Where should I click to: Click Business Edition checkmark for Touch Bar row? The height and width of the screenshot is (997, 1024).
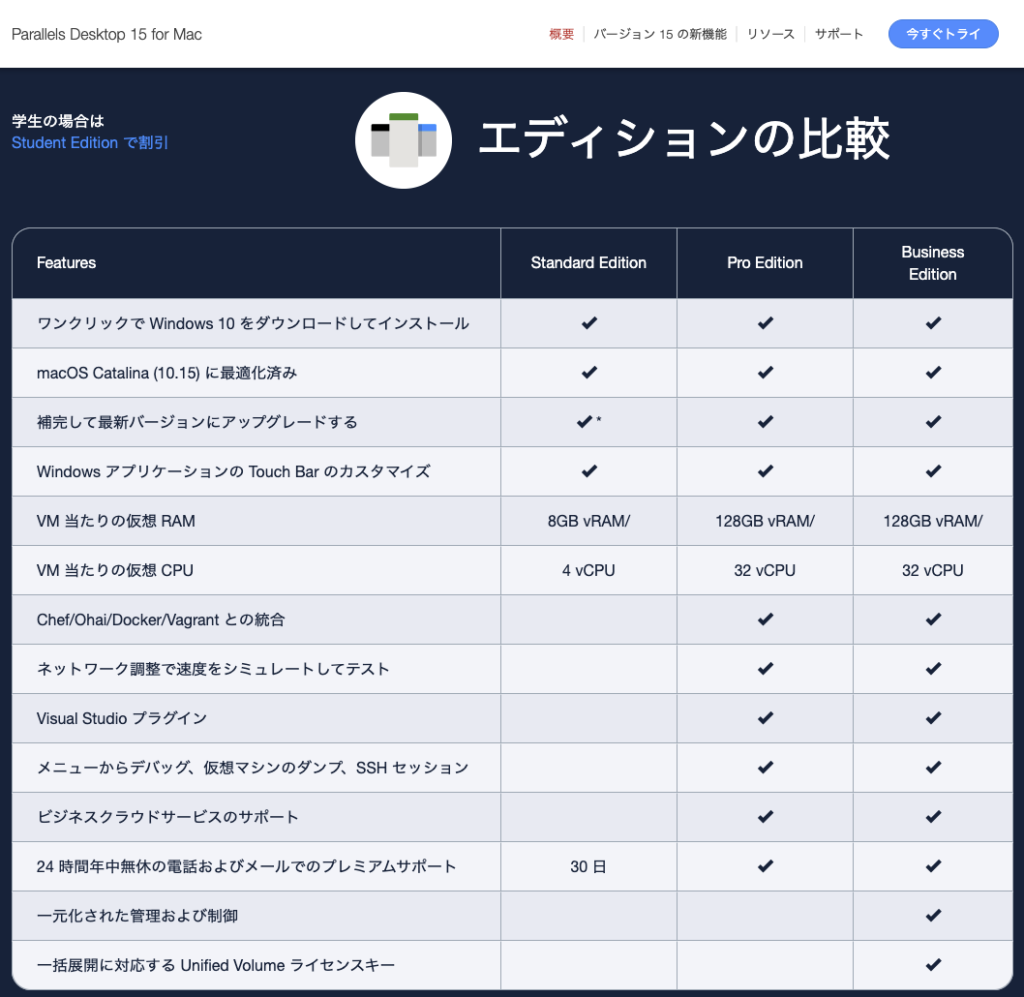(x=933, y=471)
